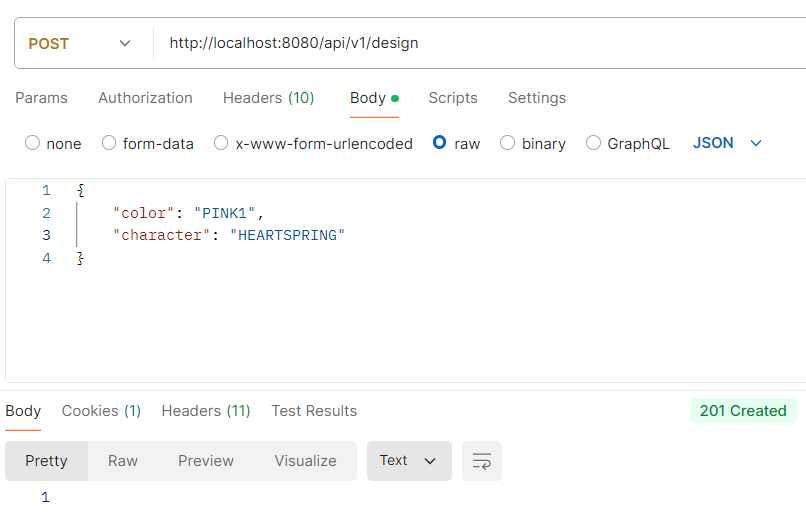This screenshot has width=806, height=520.
Task: Open the response Body tab
Action: pyautogui.click(x=23, y=411)
